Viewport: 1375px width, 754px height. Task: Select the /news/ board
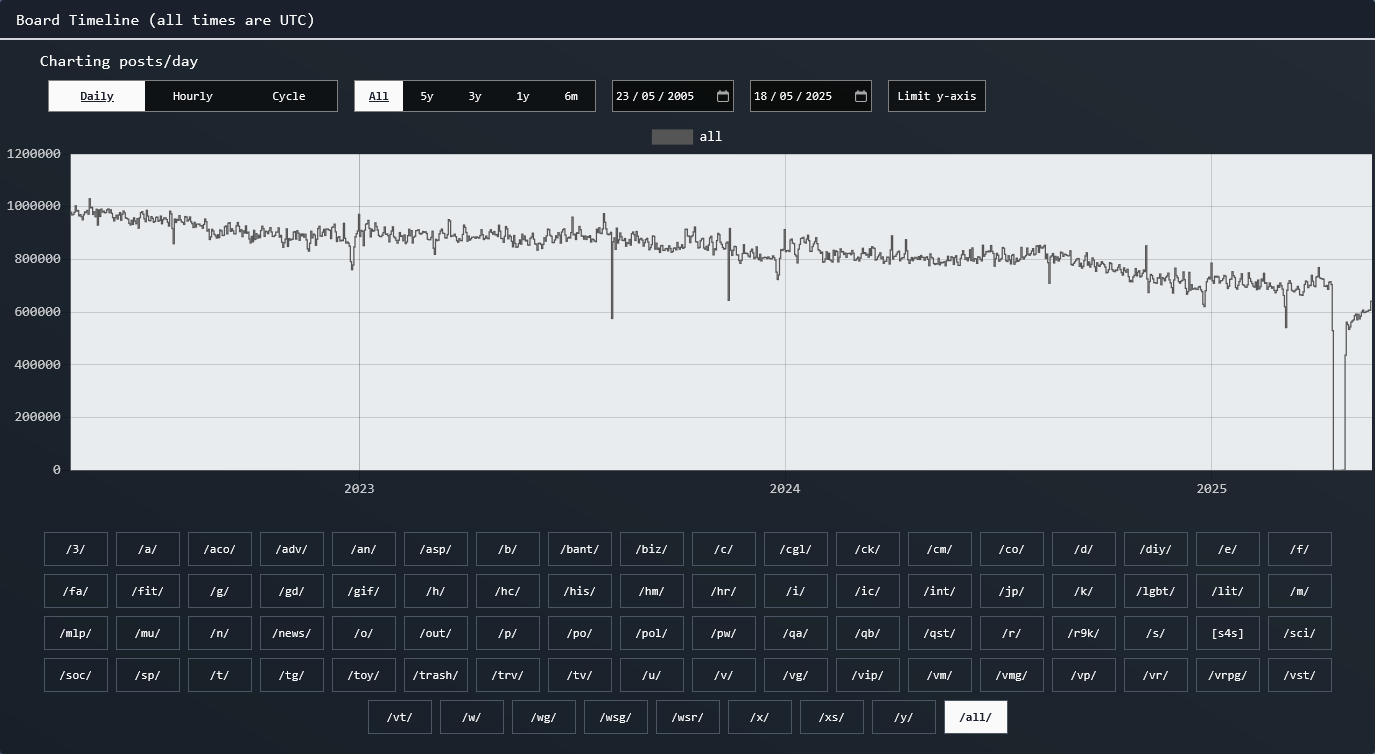[x=292, y=633]
